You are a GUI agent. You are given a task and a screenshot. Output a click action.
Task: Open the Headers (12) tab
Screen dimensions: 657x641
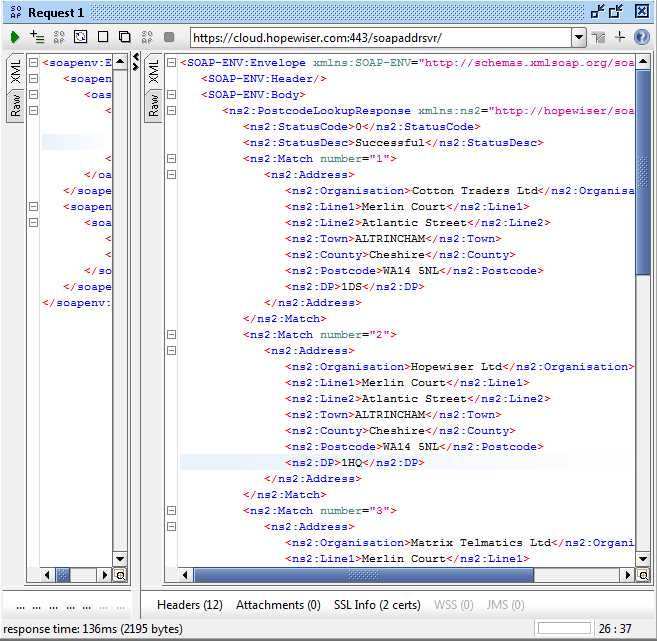[x=190, y=605]
